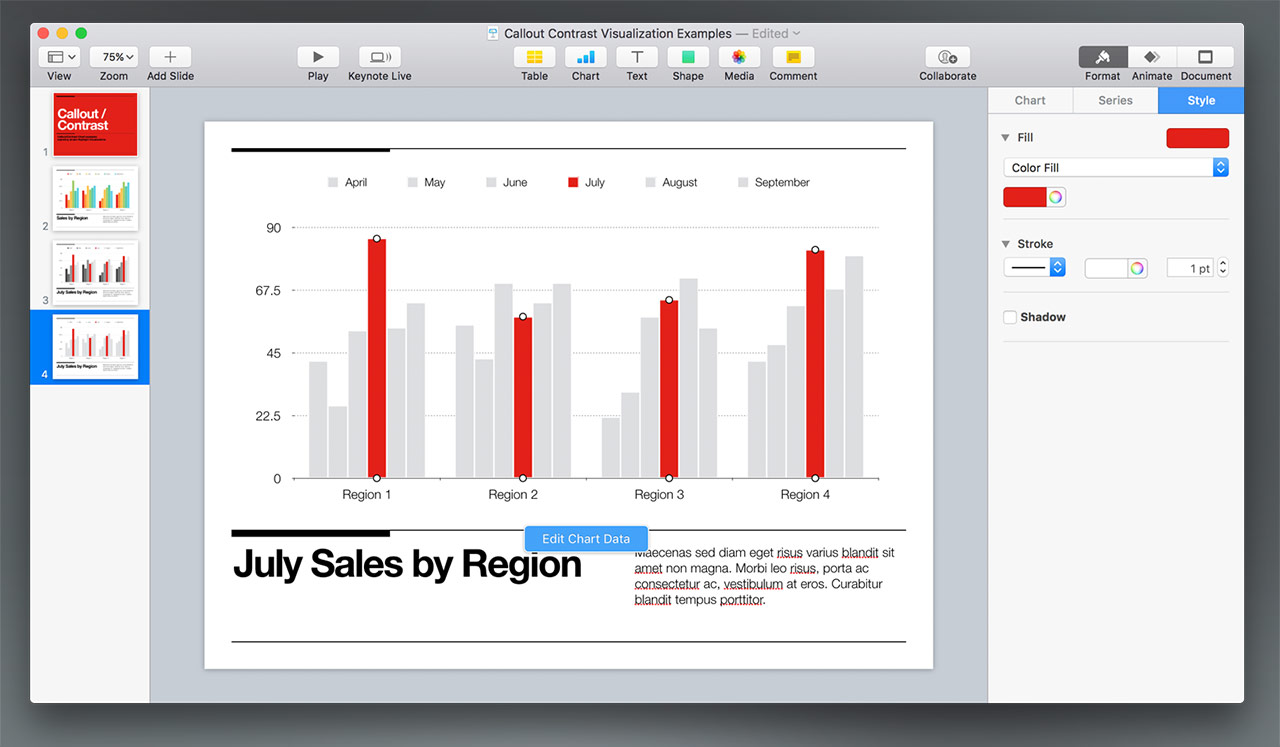Click the Add Slide button
The width and height of the screenshot is (1280, 747).
click(170, 58)
